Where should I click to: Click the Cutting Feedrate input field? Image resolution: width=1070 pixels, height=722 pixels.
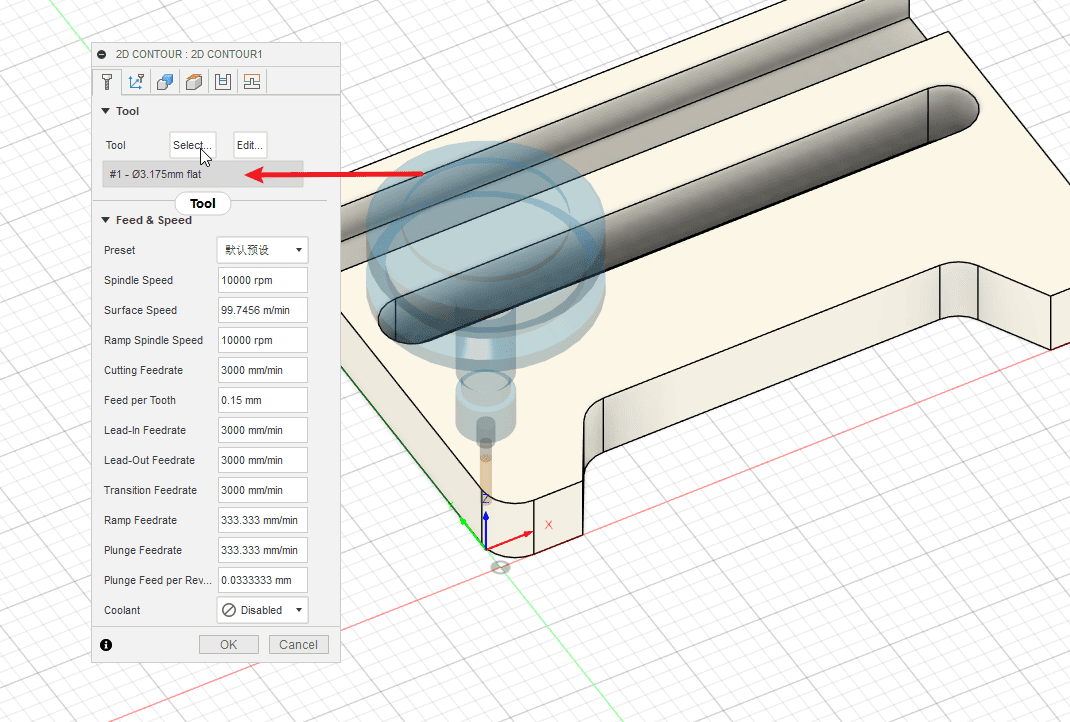click(262, 370)
